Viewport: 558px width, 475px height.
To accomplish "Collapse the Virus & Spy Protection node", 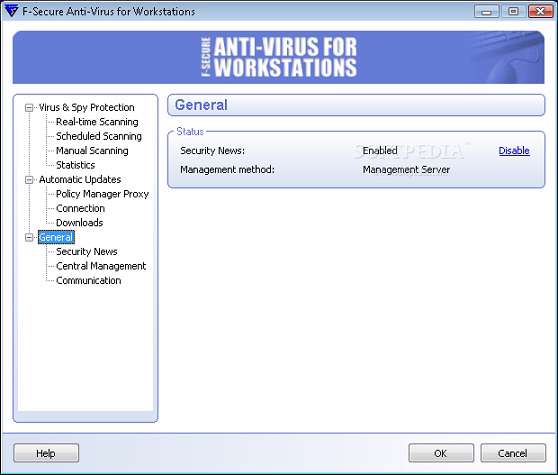I will pyautogui.click(x=29, y=107).
